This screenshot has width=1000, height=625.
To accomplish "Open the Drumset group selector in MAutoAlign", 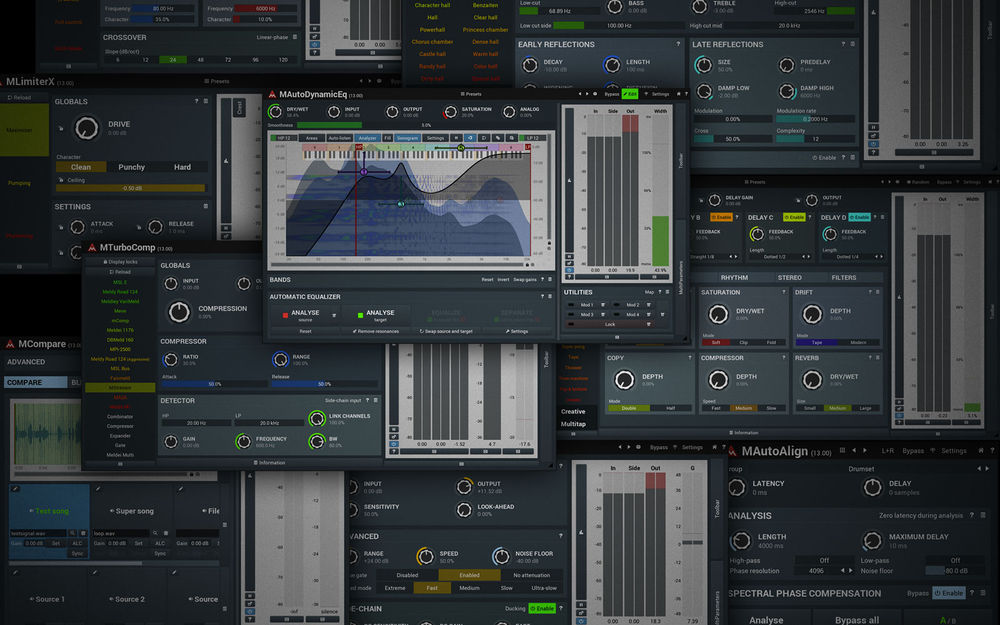I will [861, 469].
